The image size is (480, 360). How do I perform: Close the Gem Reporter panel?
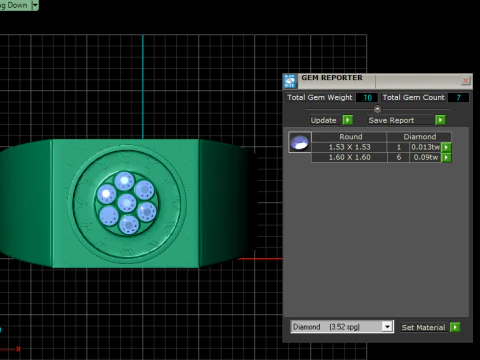click(x=465, y=80)
